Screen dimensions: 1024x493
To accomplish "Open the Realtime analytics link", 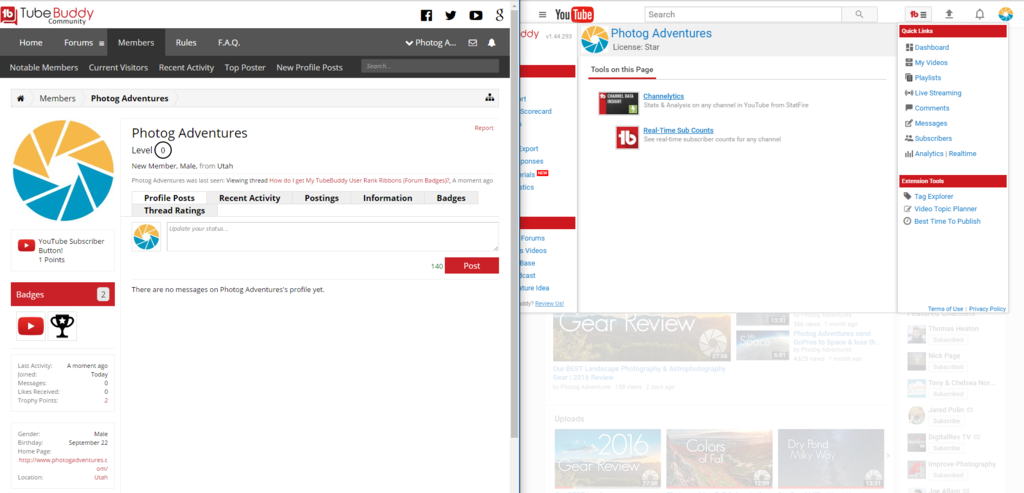I will pos(963,153).
